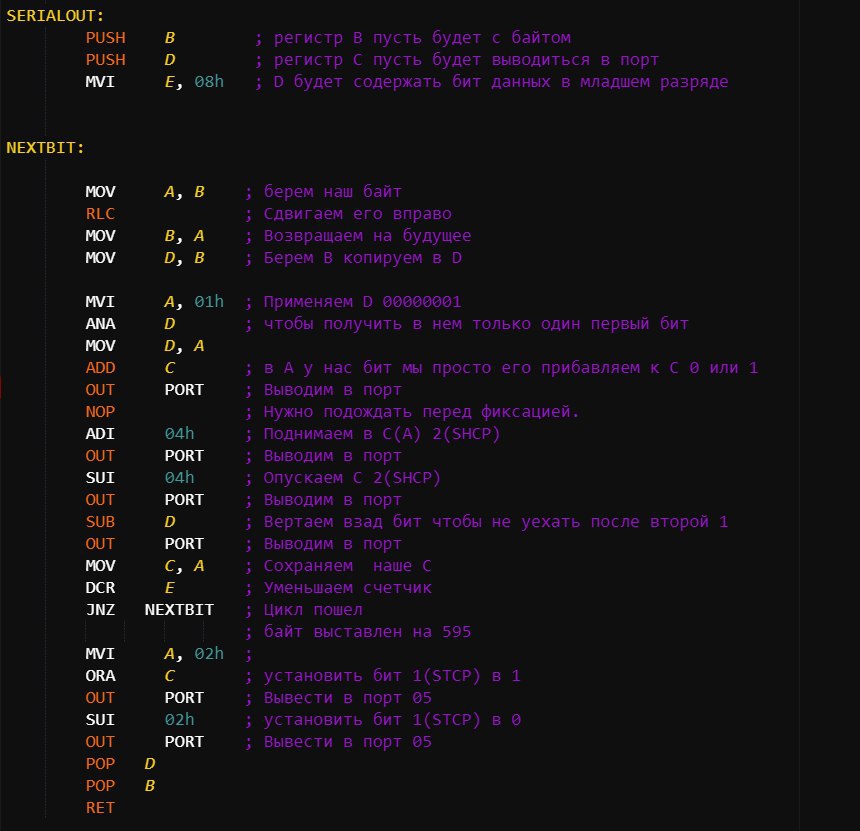
Task: Click comment 'Уменьшаем счетчик'
Action: pos(348,587)
